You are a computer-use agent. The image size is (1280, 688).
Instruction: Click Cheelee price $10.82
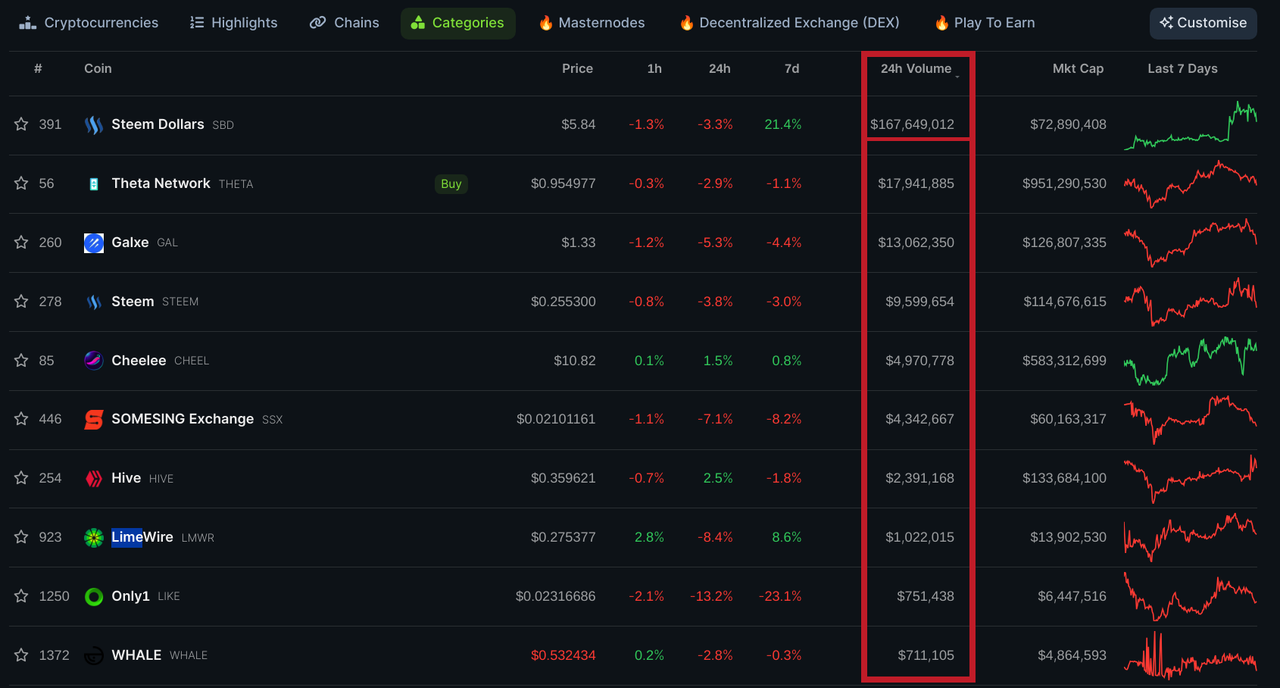575,361
